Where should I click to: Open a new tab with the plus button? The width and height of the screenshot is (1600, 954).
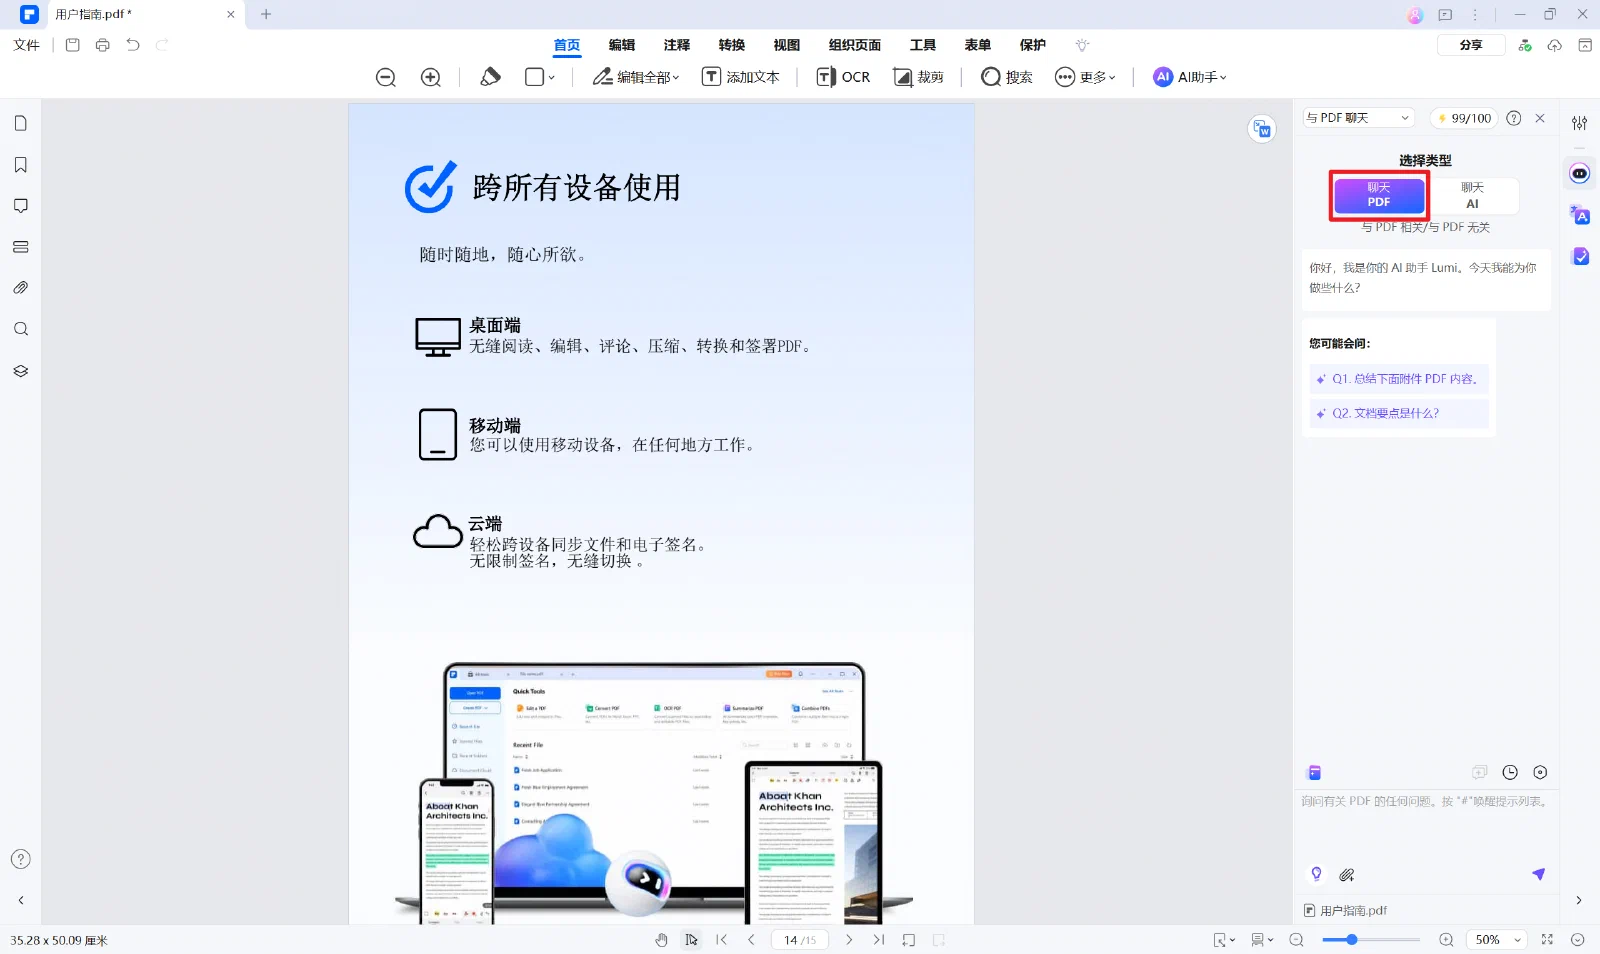[x=266, y=14]
